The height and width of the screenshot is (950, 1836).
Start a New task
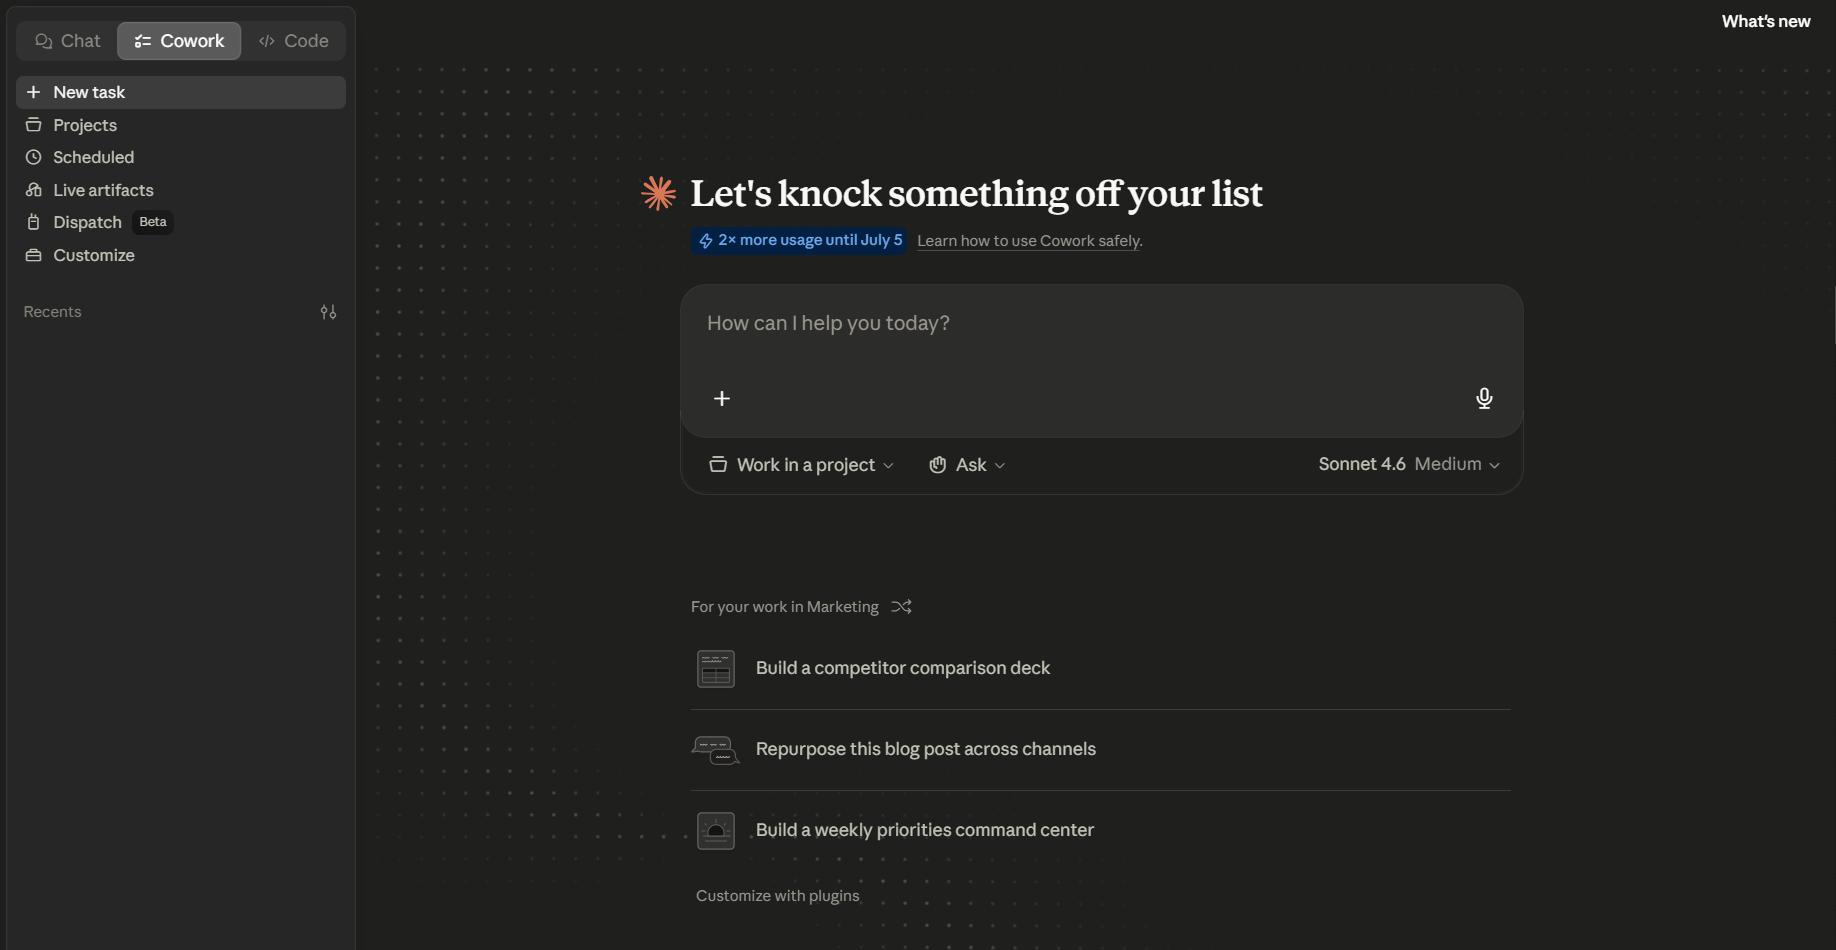coord(181,92)
